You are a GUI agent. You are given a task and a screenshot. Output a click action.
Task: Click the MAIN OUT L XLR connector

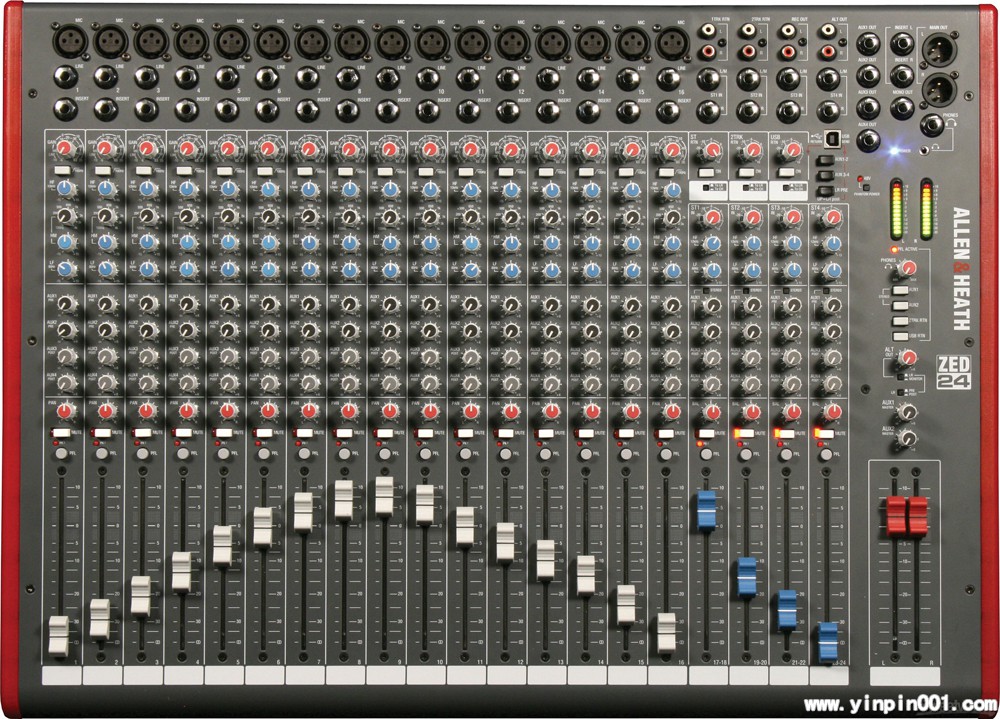coord(941,48)
